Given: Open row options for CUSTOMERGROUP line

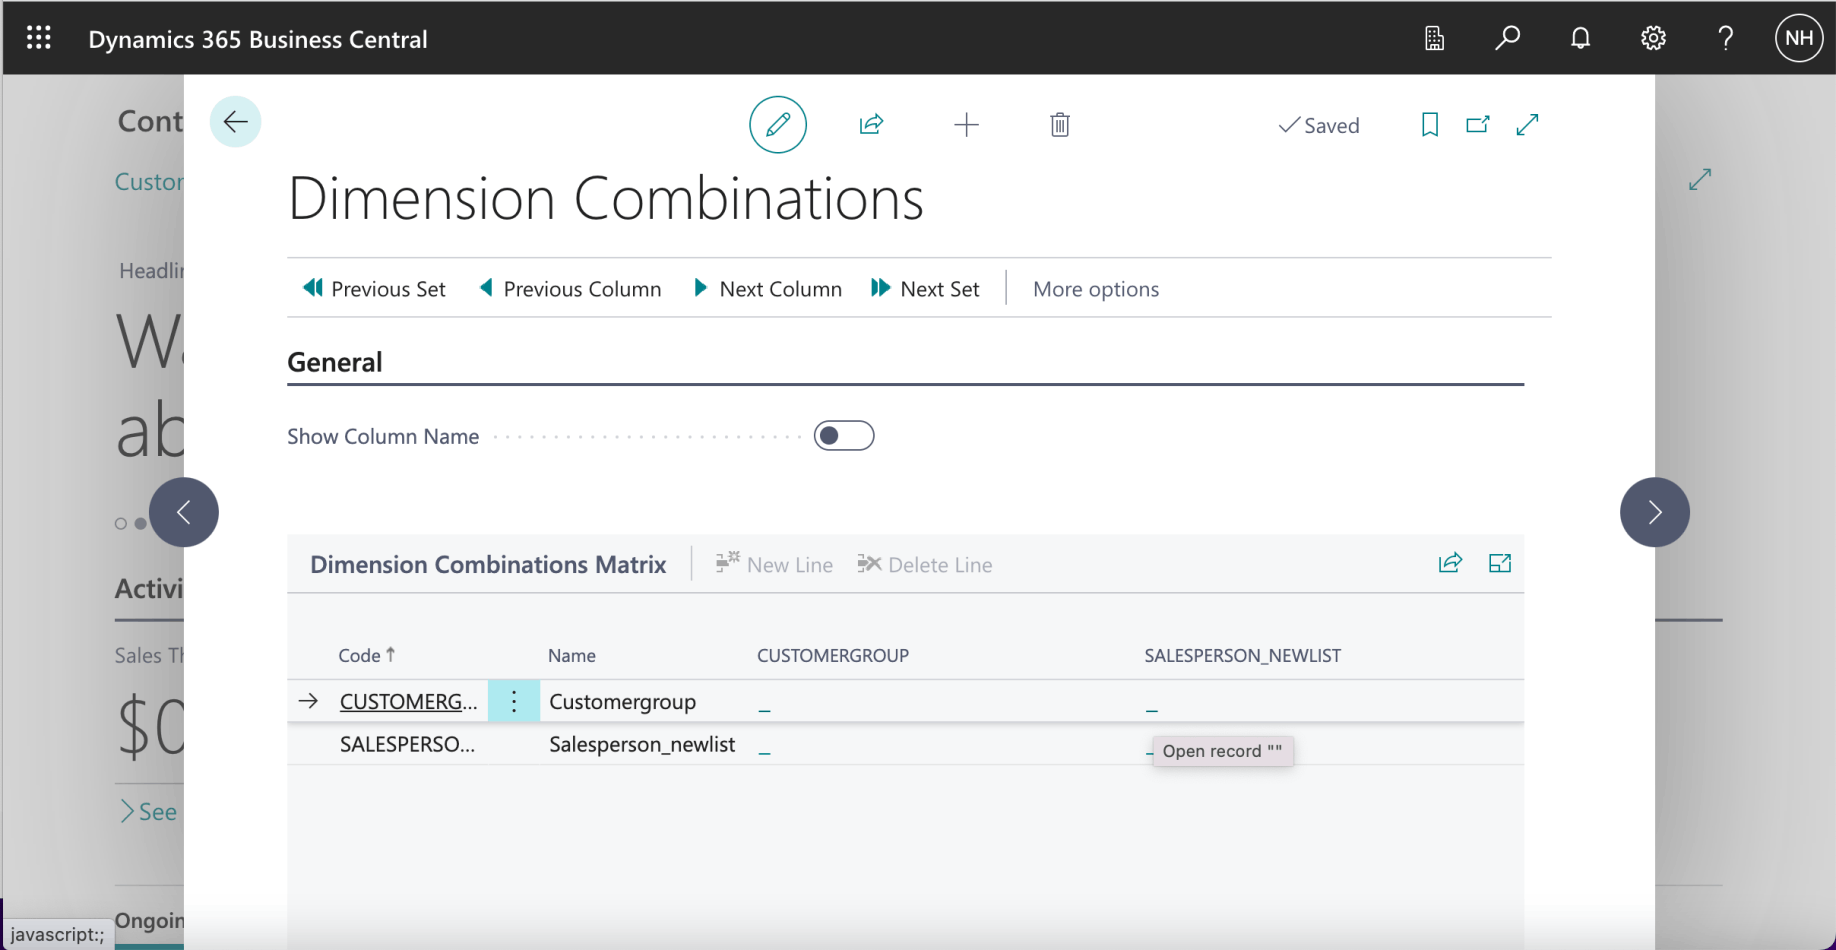Looking at the screenshot, I should 514,701.
